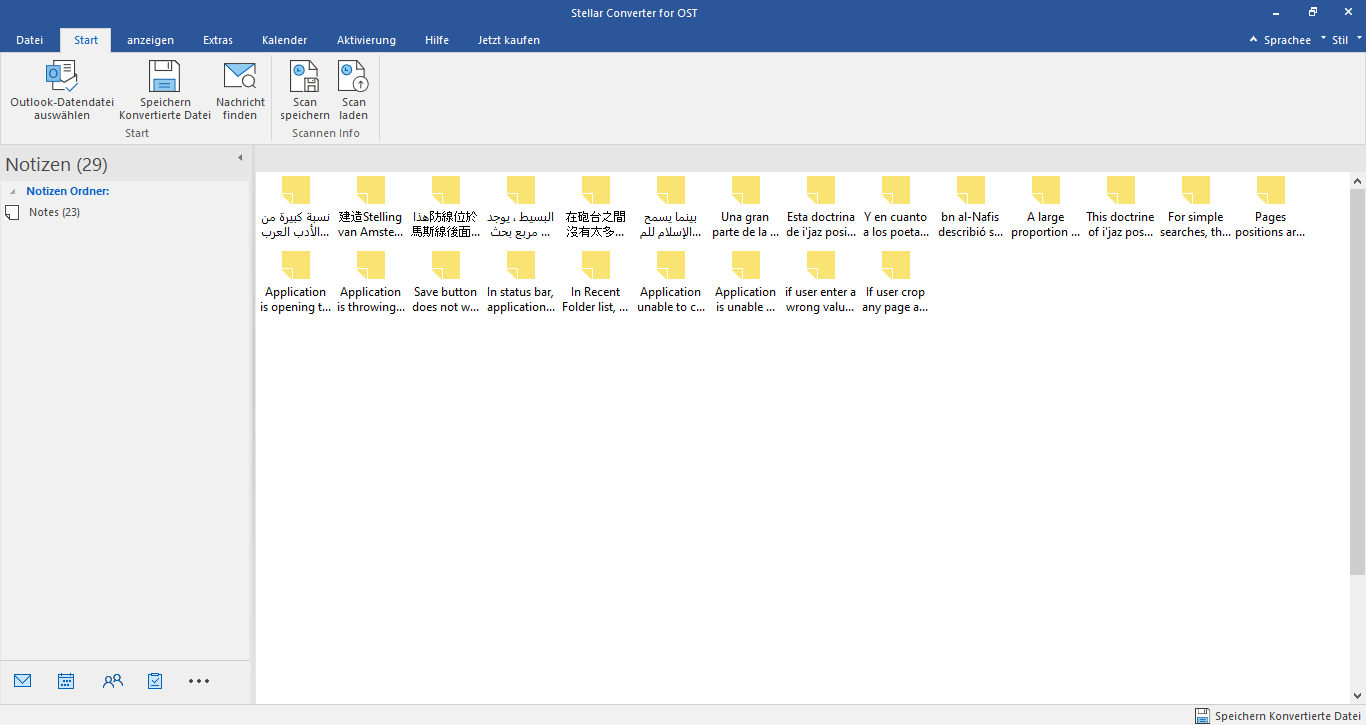Open more navigation options ellipsis

tap(199, 681)
